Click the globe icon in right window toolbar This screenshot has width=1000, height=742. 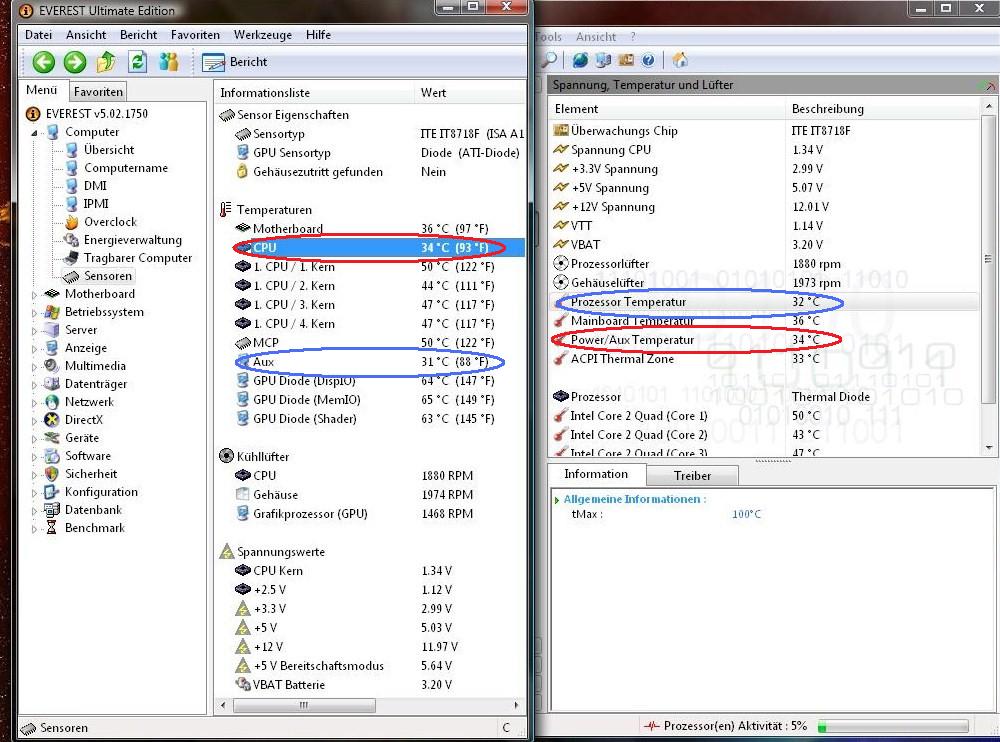click(580, 60)
